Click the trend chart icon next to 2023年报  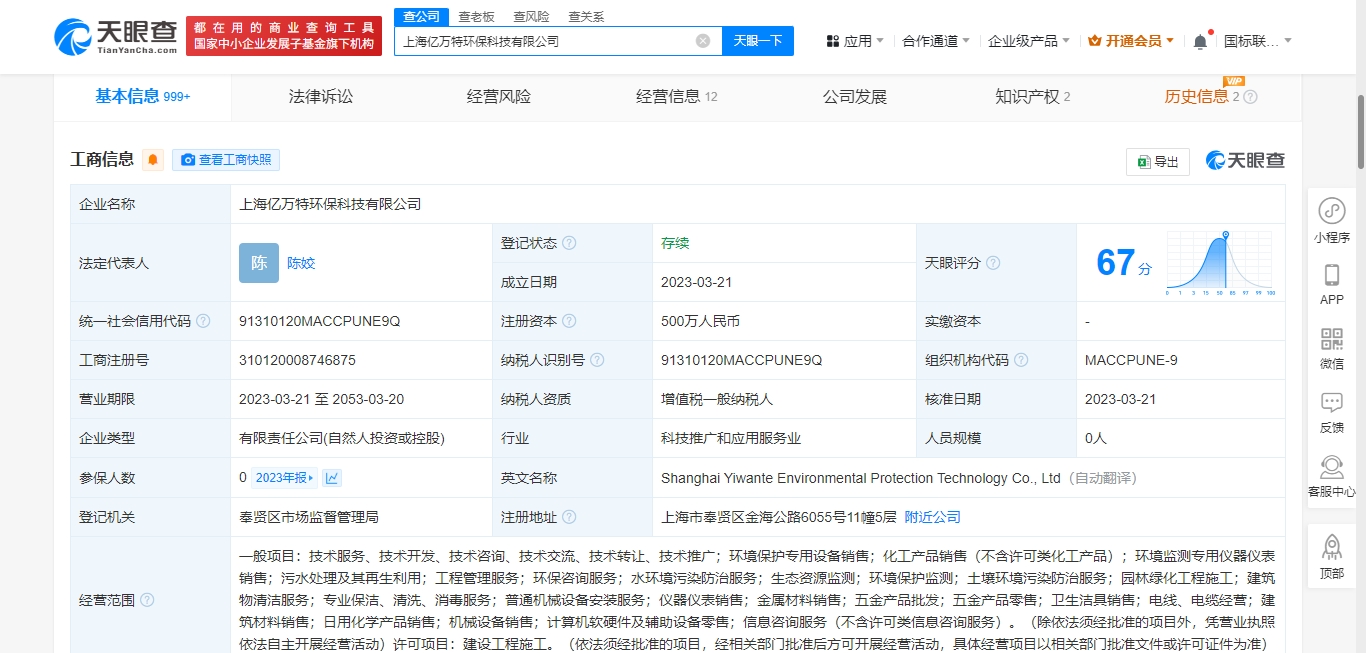tap(332, 478)
